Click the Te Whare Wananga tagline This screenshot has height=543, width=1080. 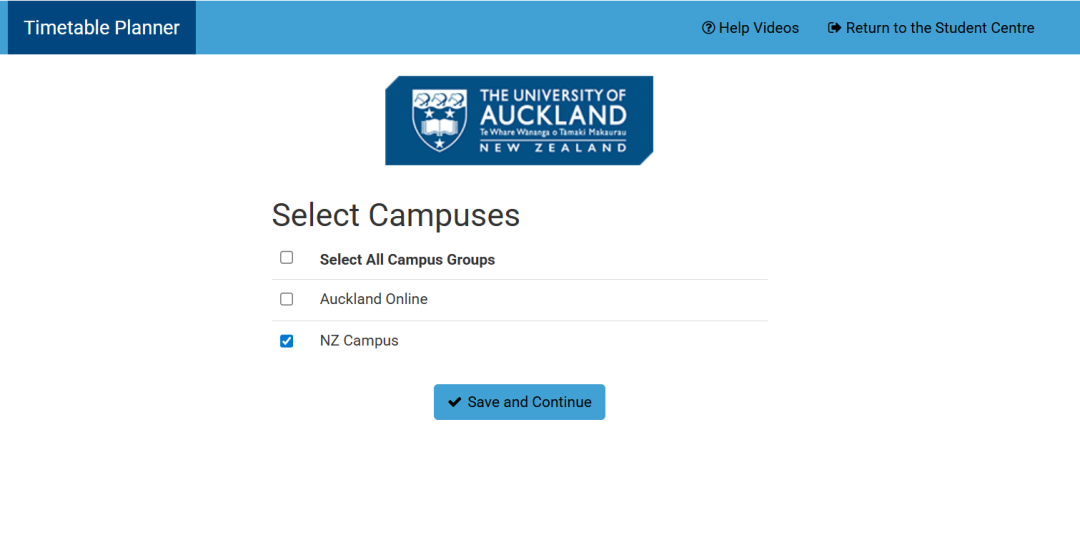tap(553, 132)
